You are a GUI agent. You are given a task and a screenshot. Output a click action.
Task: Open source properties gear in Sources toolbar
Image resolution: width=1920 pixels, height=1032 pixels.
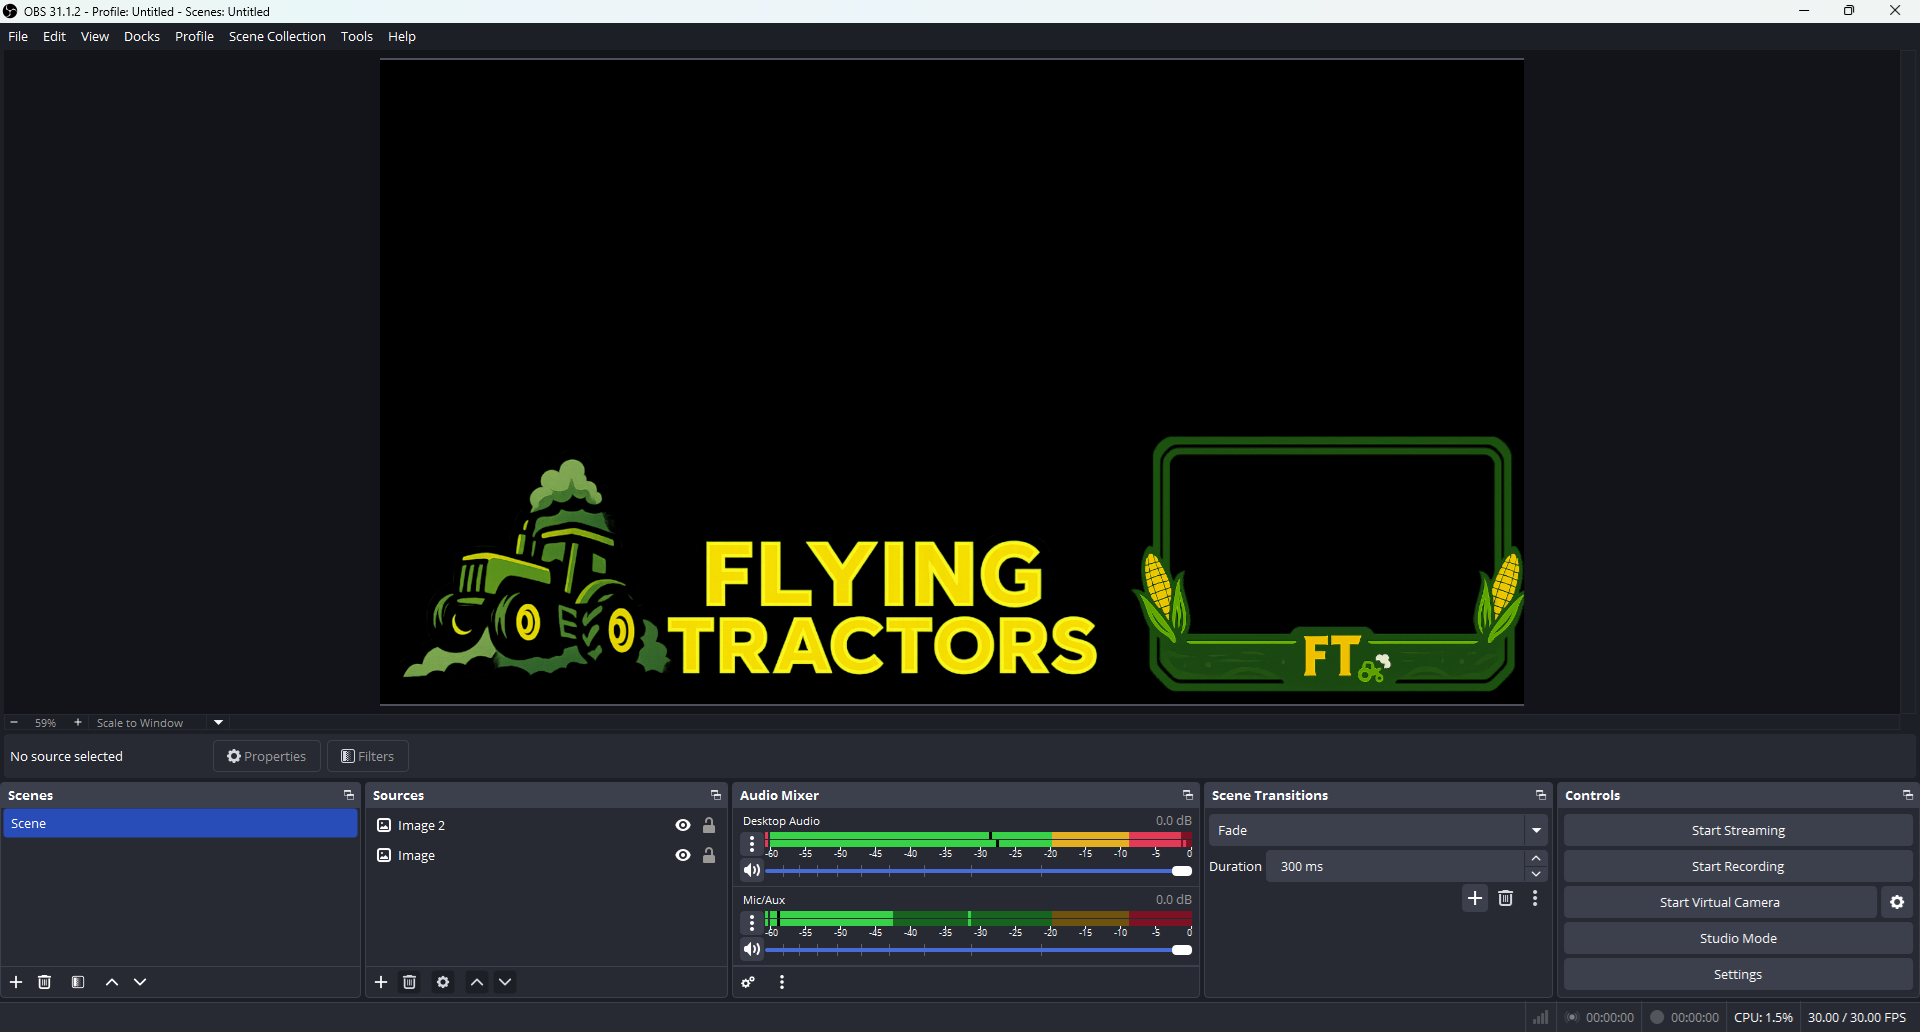[x=443, y=982]
